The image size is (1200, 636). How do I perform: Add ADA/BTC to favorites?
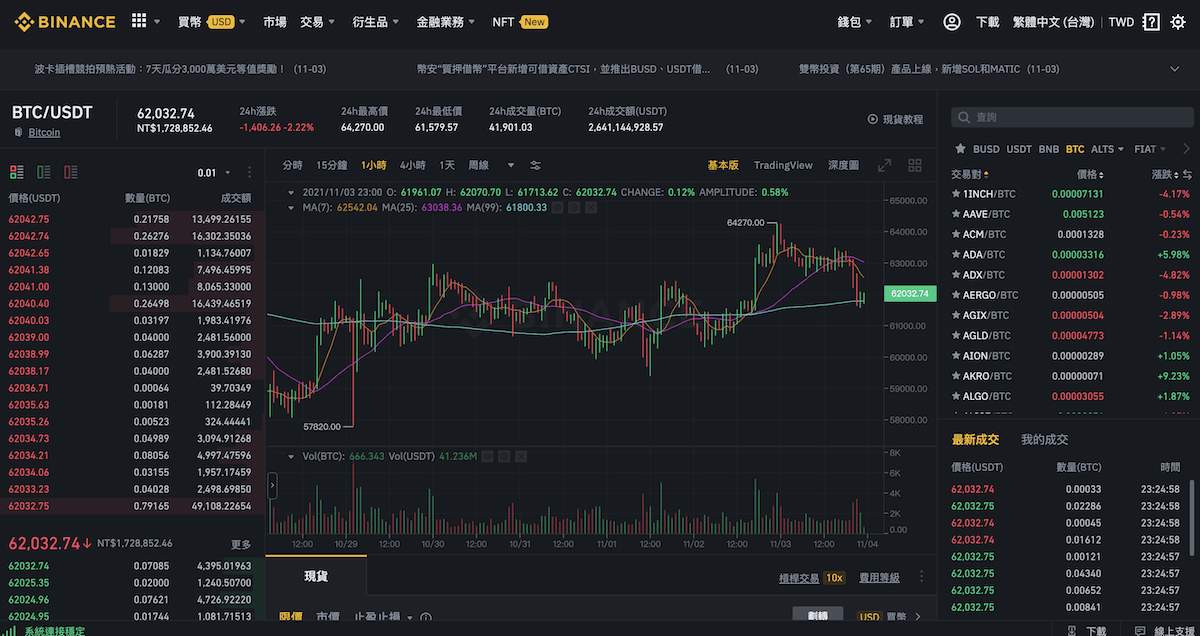pyautogui.click(x=956, y=254)
